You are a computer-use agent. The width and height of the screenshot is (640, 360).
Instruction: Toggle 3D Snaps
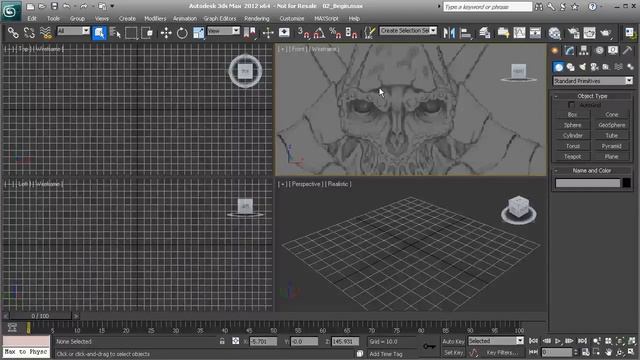point(304,33)
